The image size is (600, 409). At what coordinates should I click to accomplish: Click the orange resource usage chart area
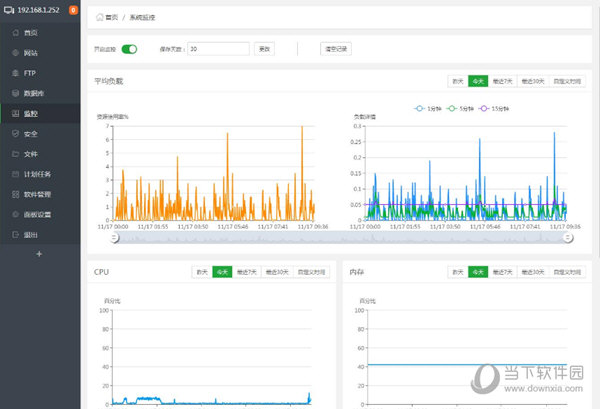tap(213, 173)
